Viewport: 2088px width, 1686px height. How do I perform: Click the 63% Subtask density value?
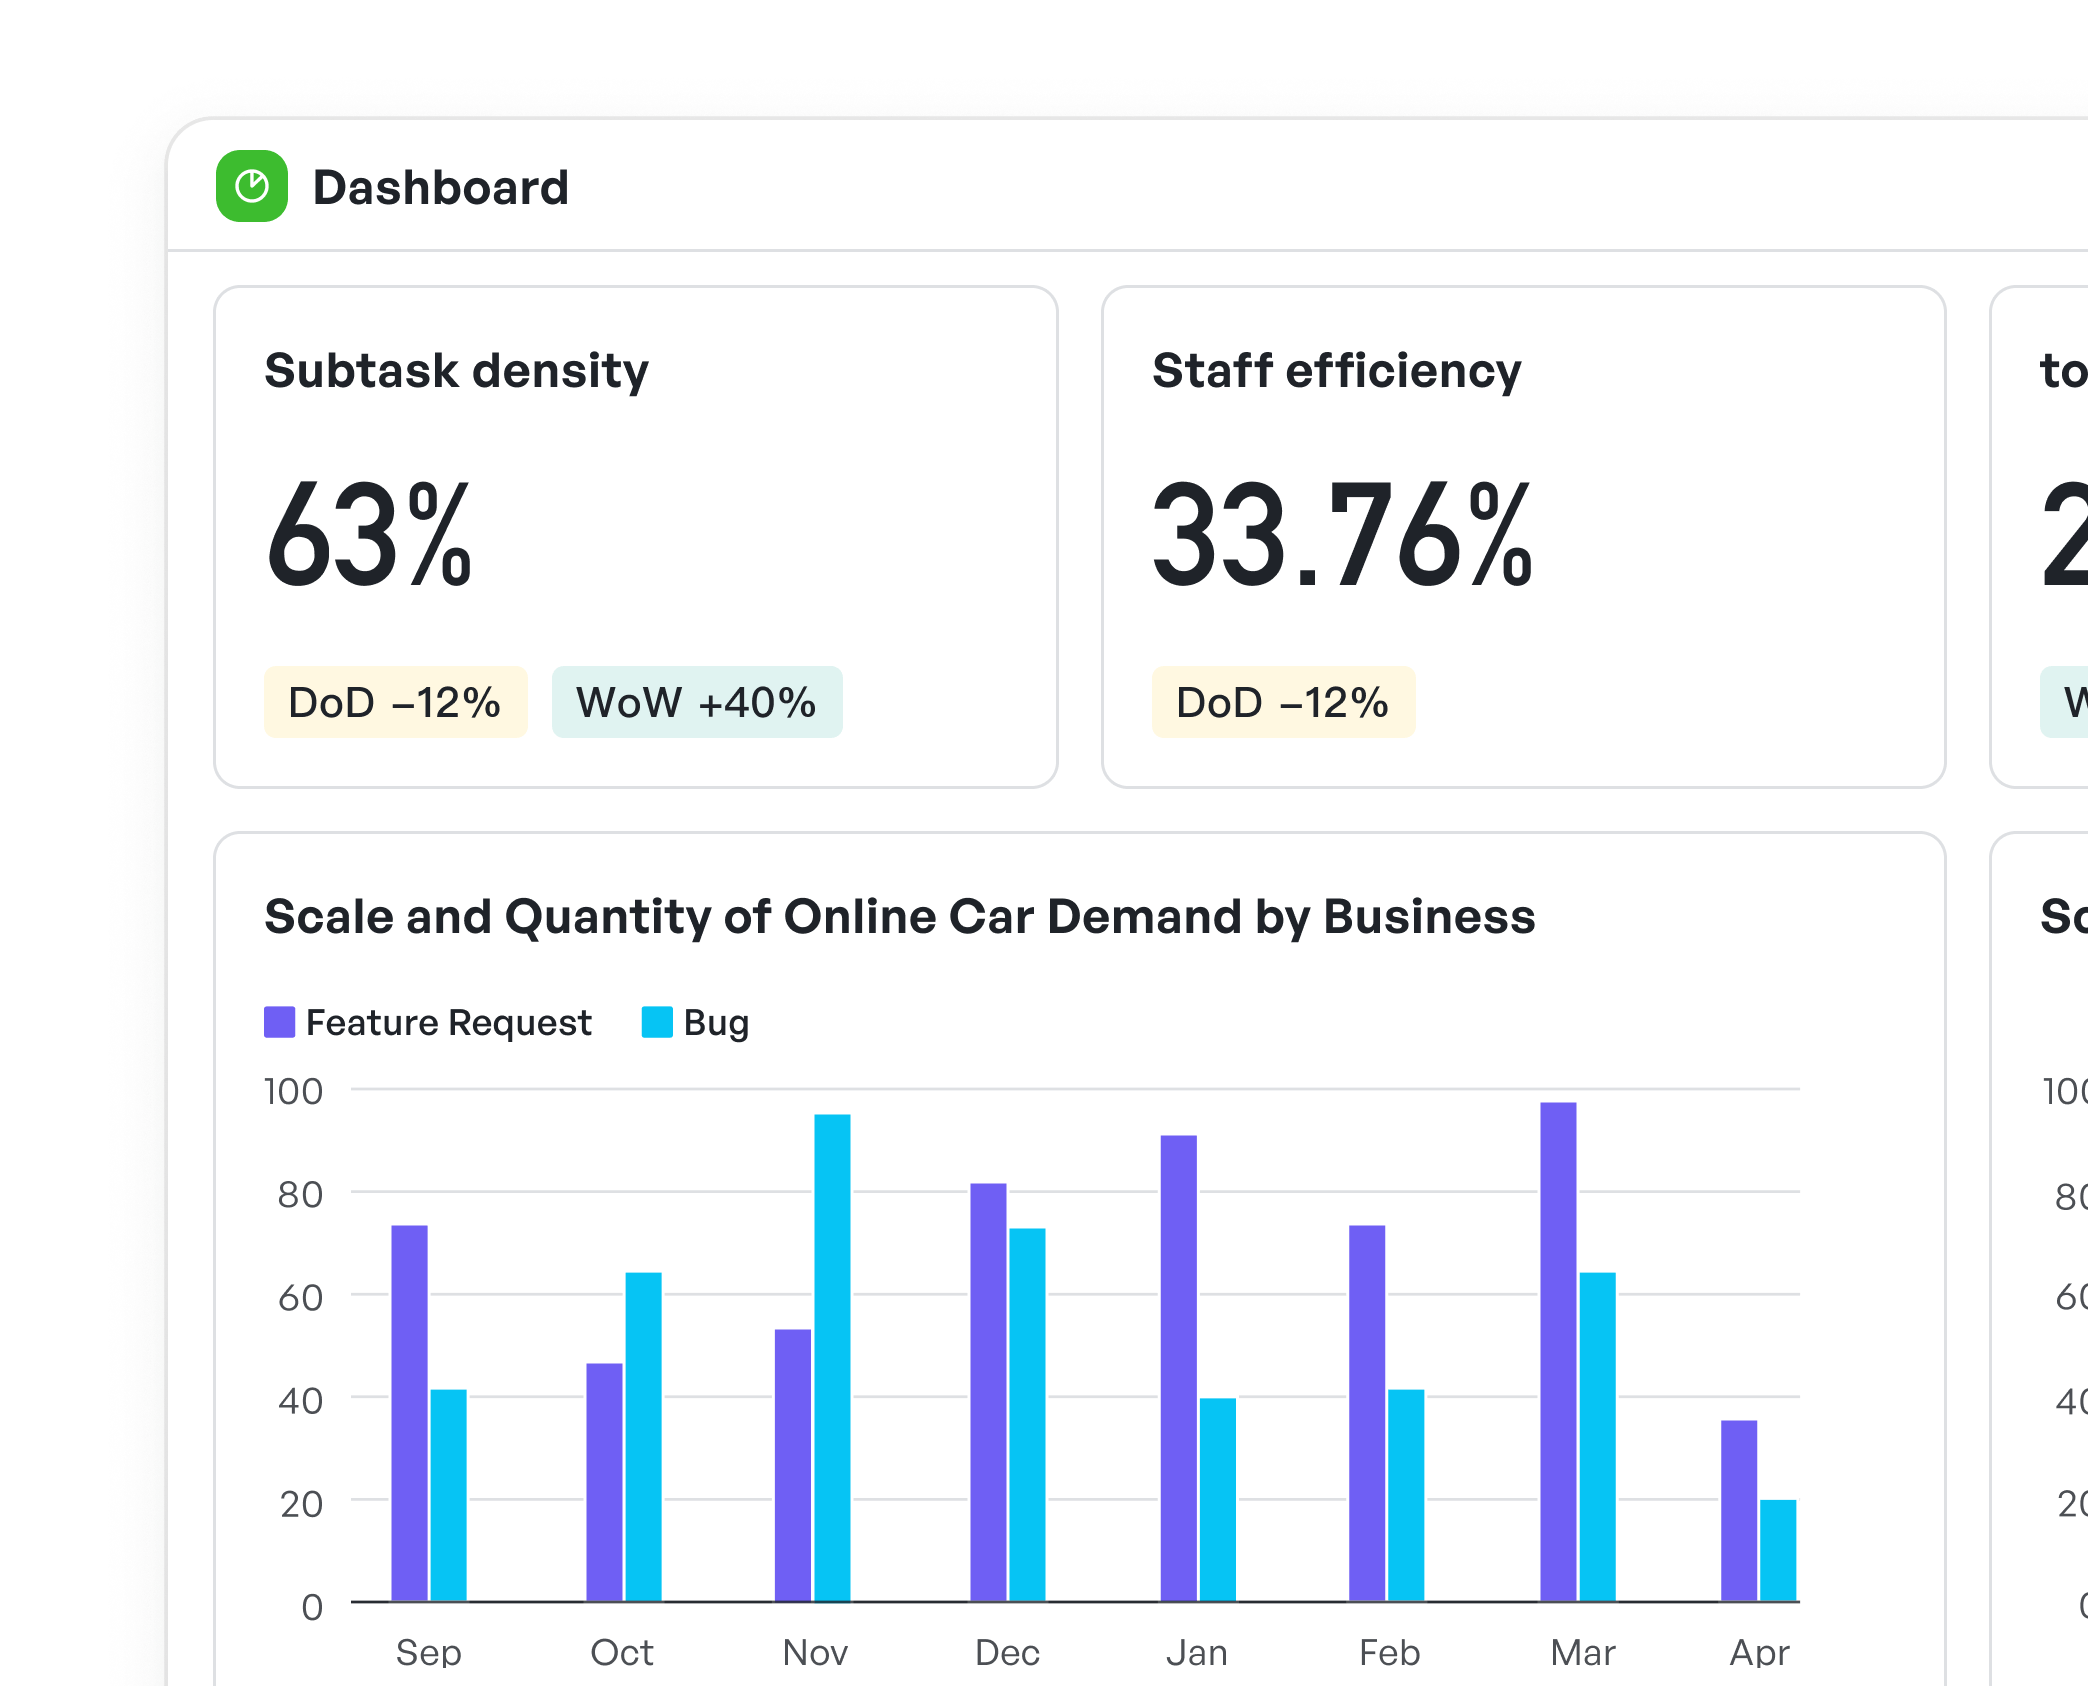click(368, 536)
